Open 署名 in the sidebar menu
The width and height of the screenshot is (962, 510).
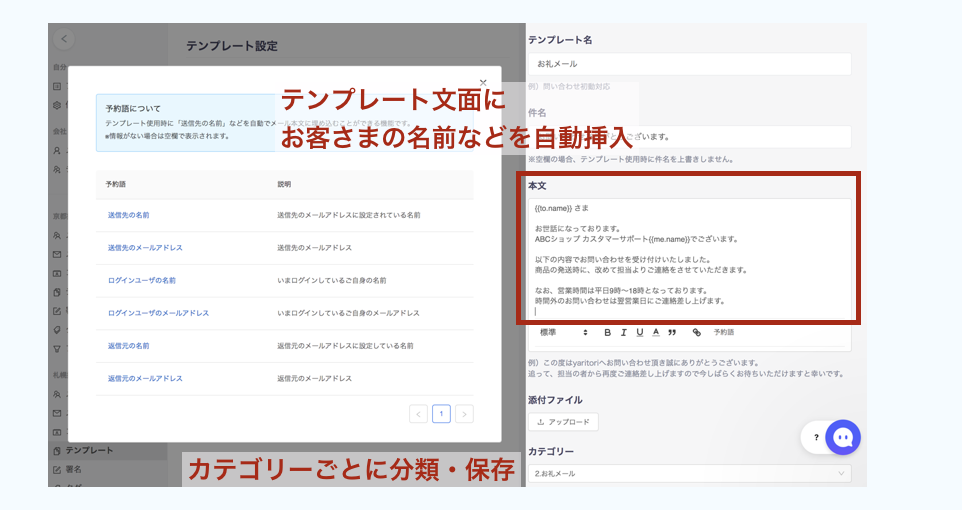[73, 468]
